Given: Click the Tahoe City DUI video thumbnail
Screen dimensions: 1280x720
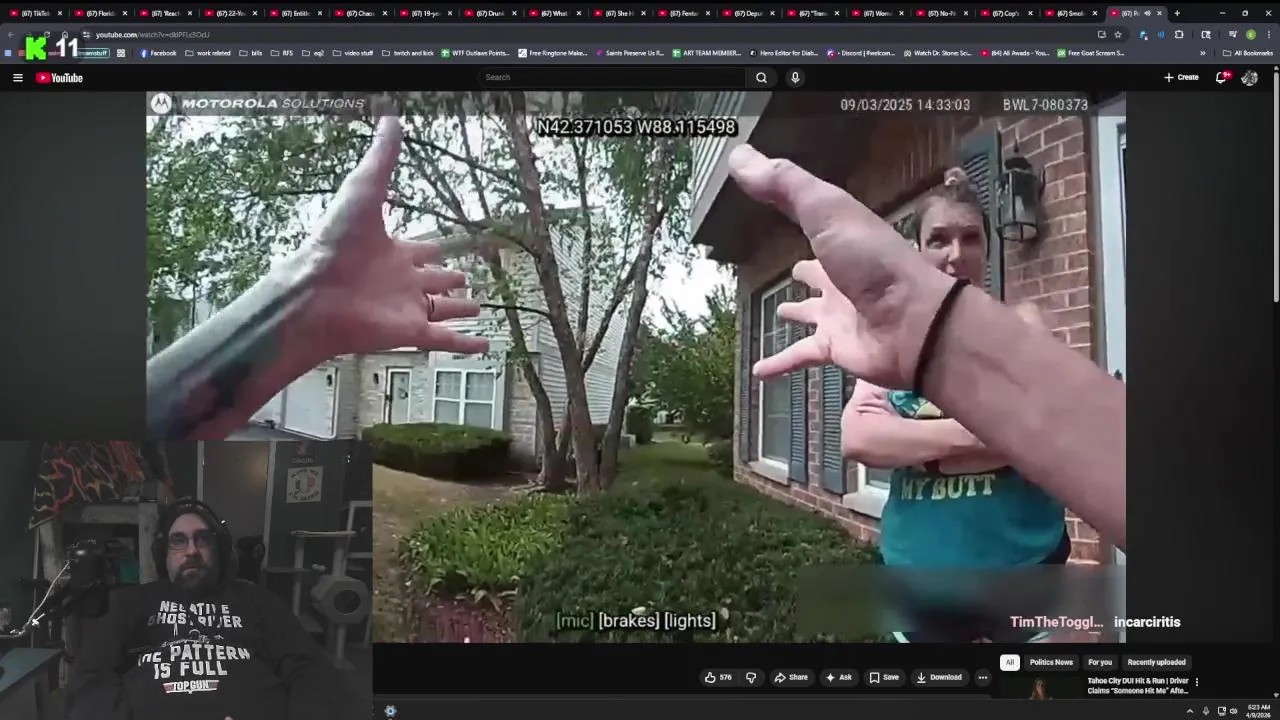Looking at the screenshot, I should 1040,688.
